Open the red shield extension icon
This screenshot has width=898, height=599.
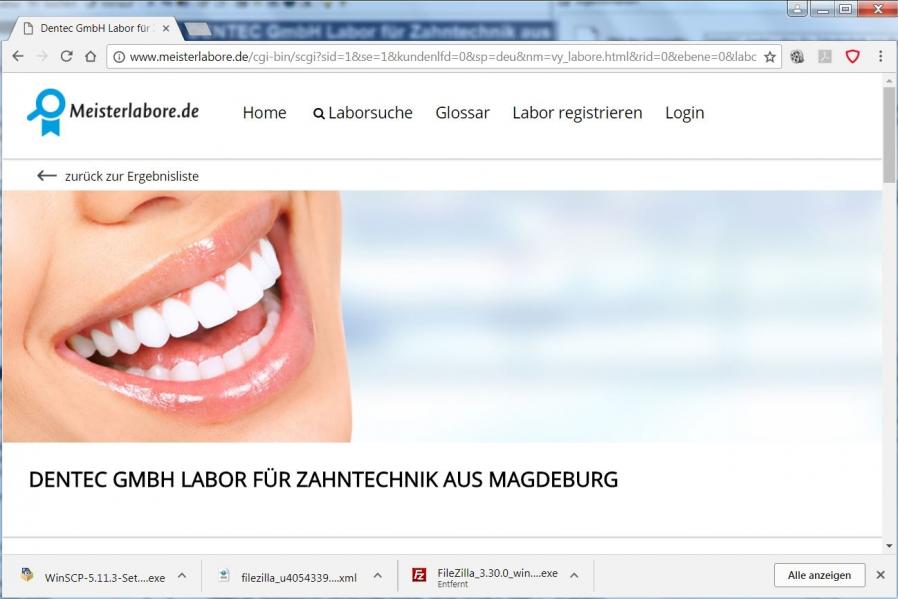click(852, 56)
